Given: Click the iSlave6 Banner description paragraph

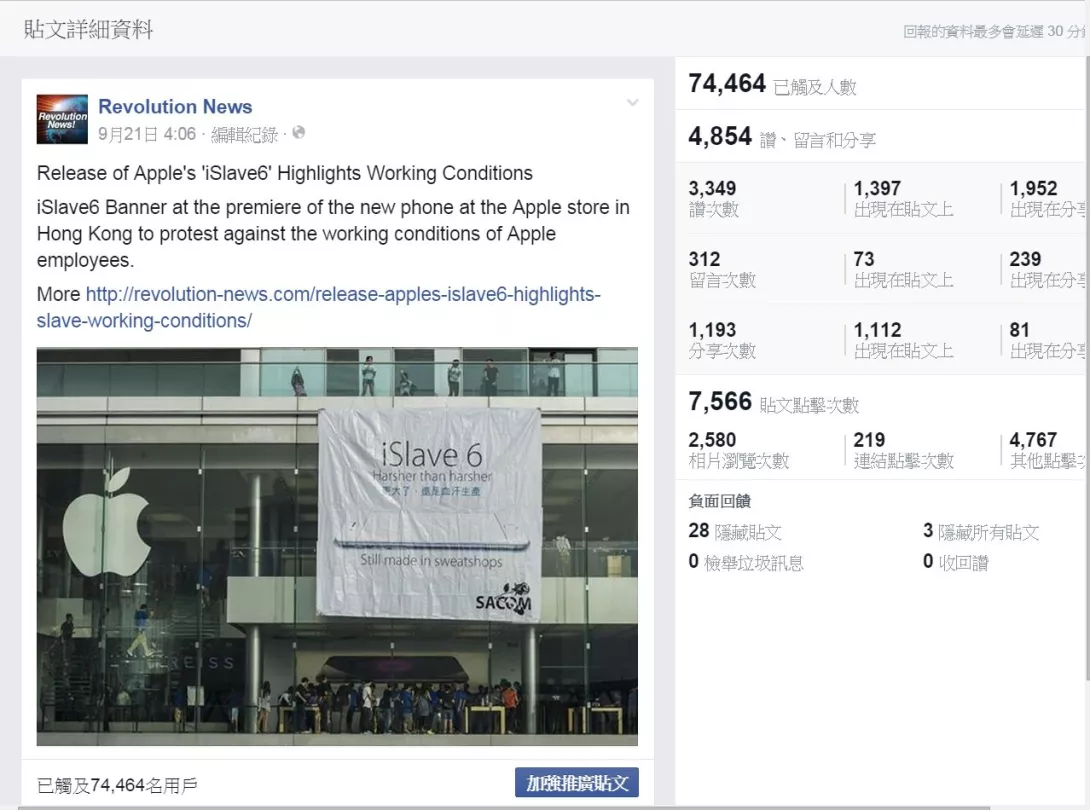Looking at the screenshot, I should pos(334,234).
